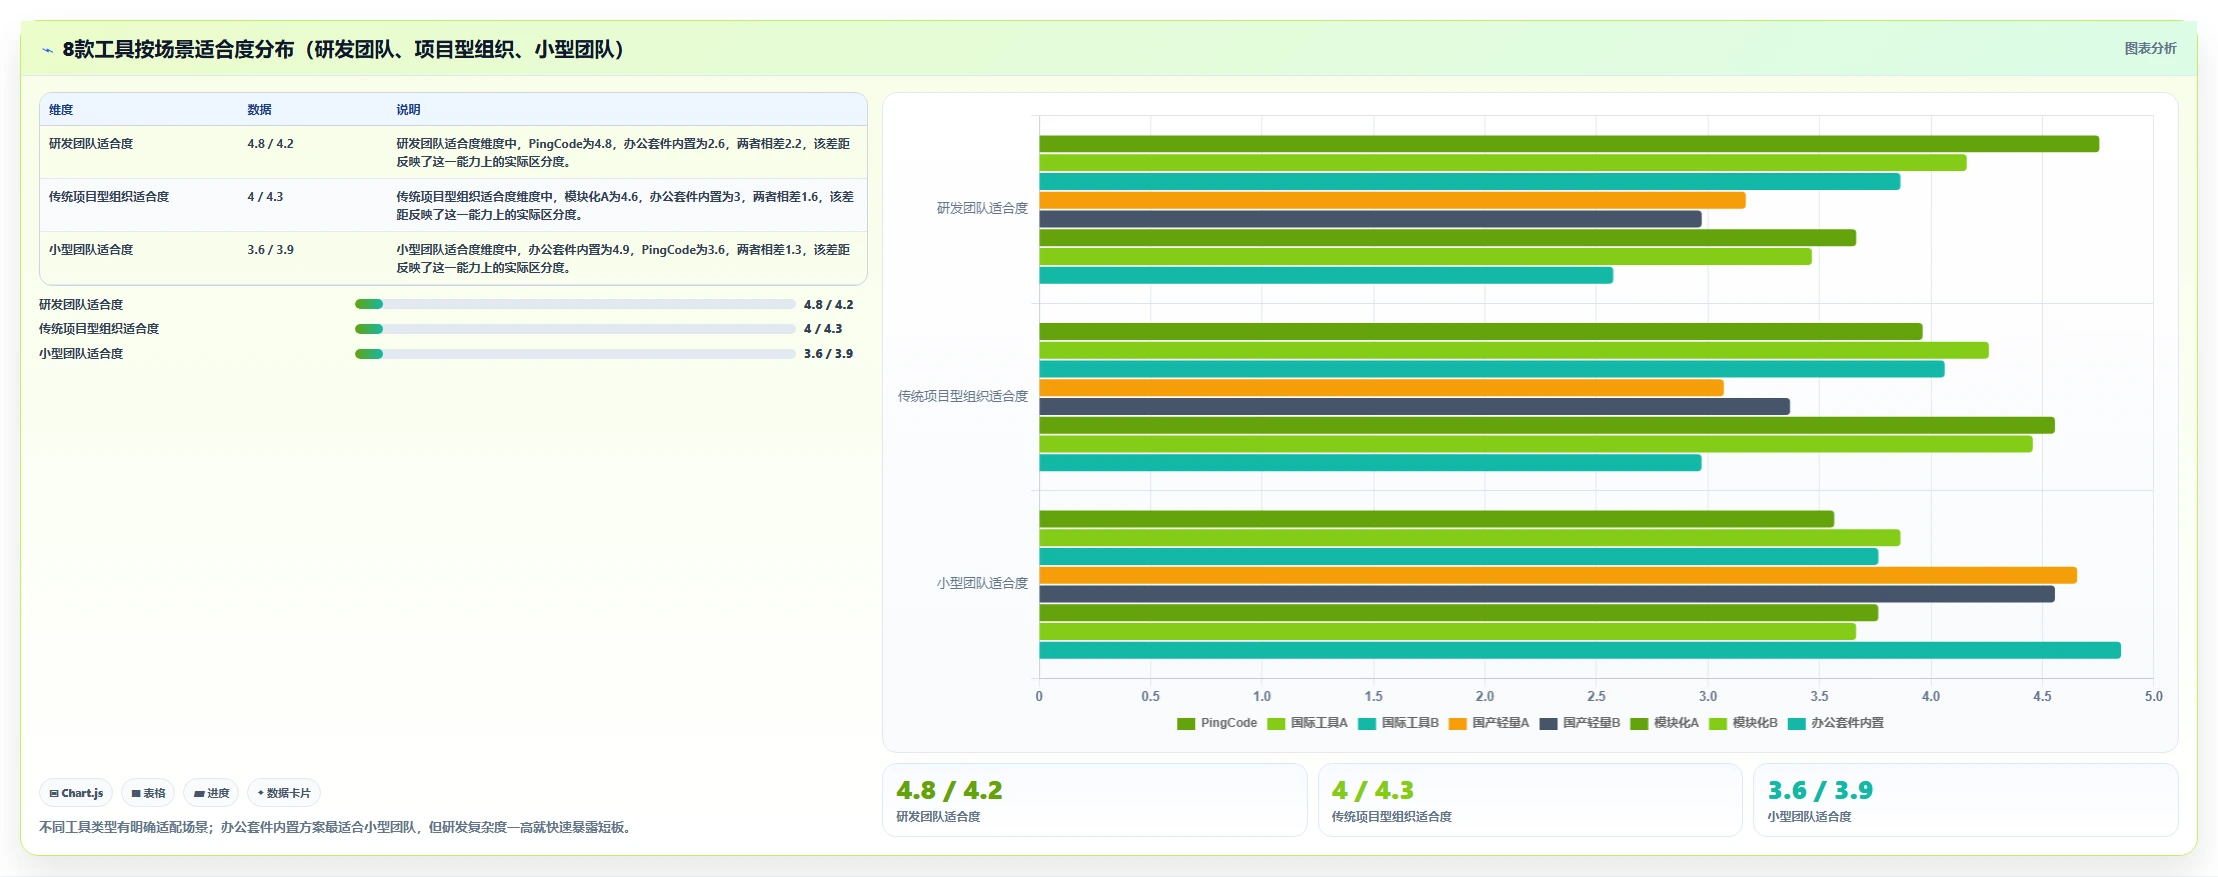The width and height of the screenshot is (2218, 877).
Task: Select the 小型团队适合度 table row label
Action: coord(91,250)
